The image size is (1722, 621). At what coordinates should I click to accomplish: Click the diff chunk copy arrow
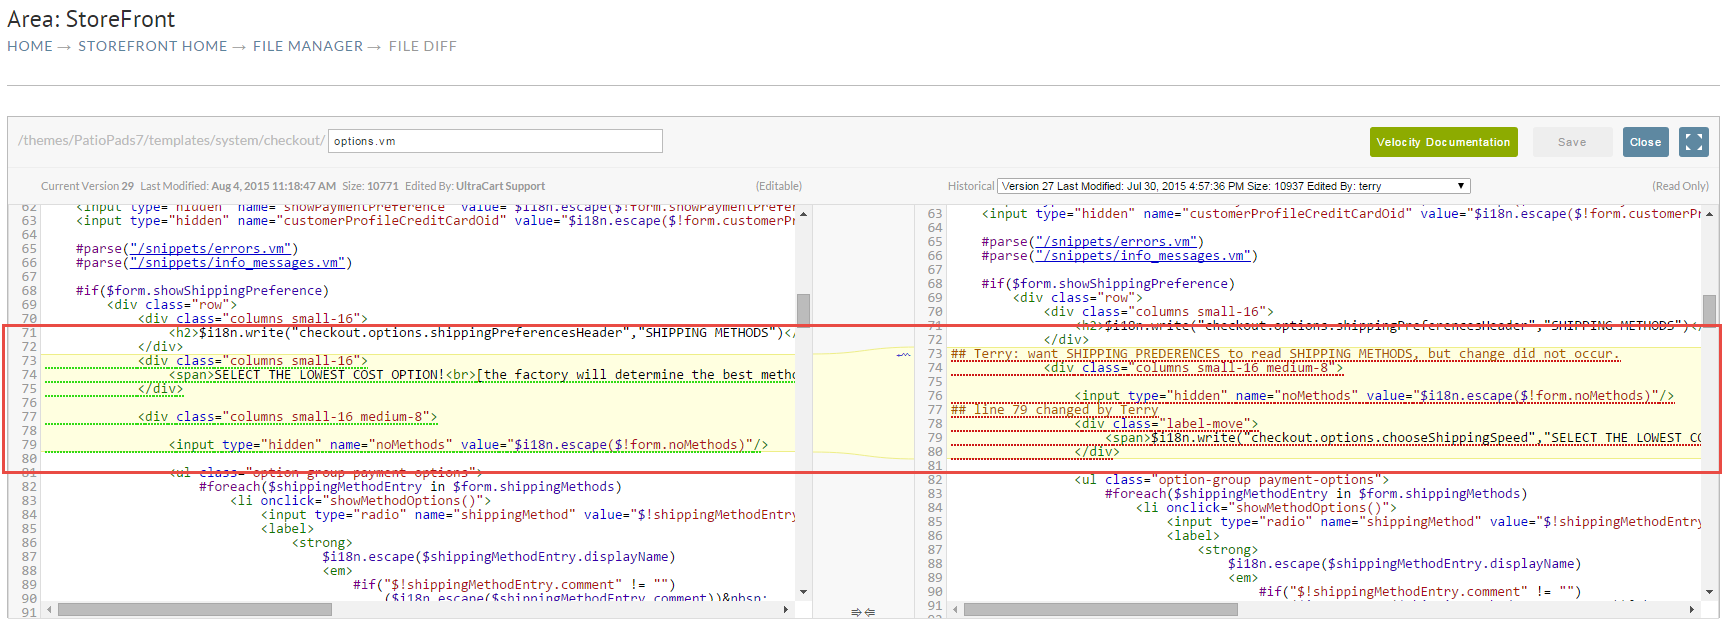(904, 354)
